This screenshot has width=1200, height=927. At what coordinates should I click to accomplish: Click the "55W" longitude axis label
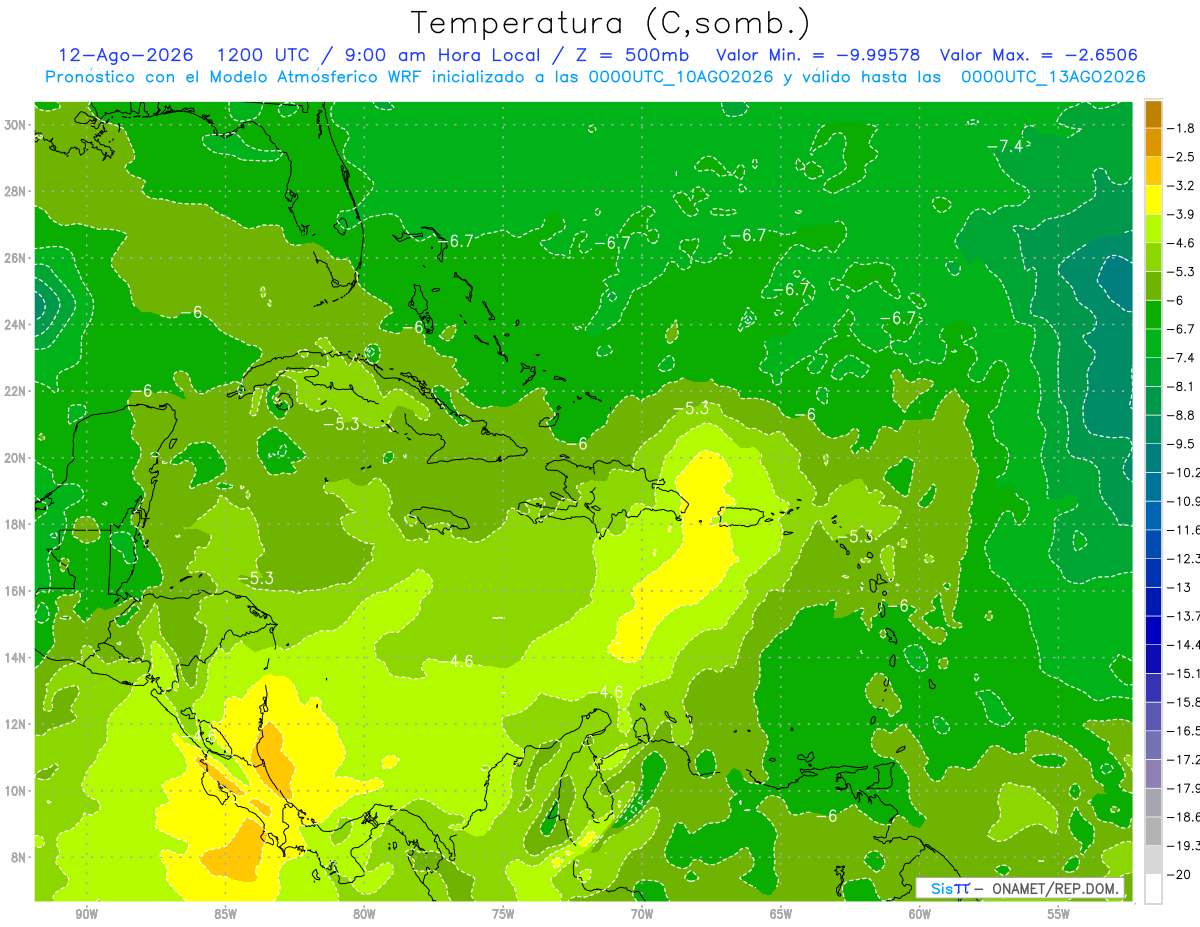(x=1059, y=915)
